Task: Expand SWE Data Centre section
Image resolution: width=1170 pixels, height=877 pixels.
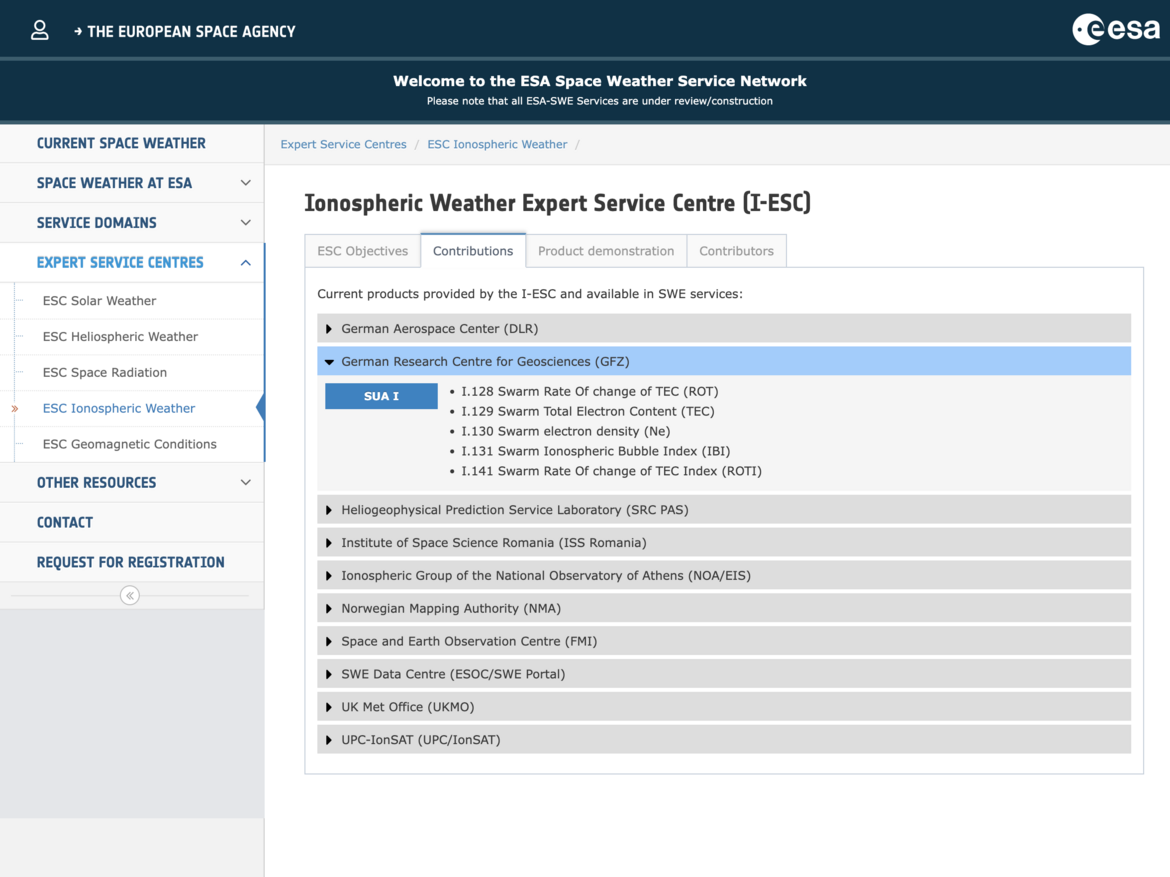Action: coord(724,674)
